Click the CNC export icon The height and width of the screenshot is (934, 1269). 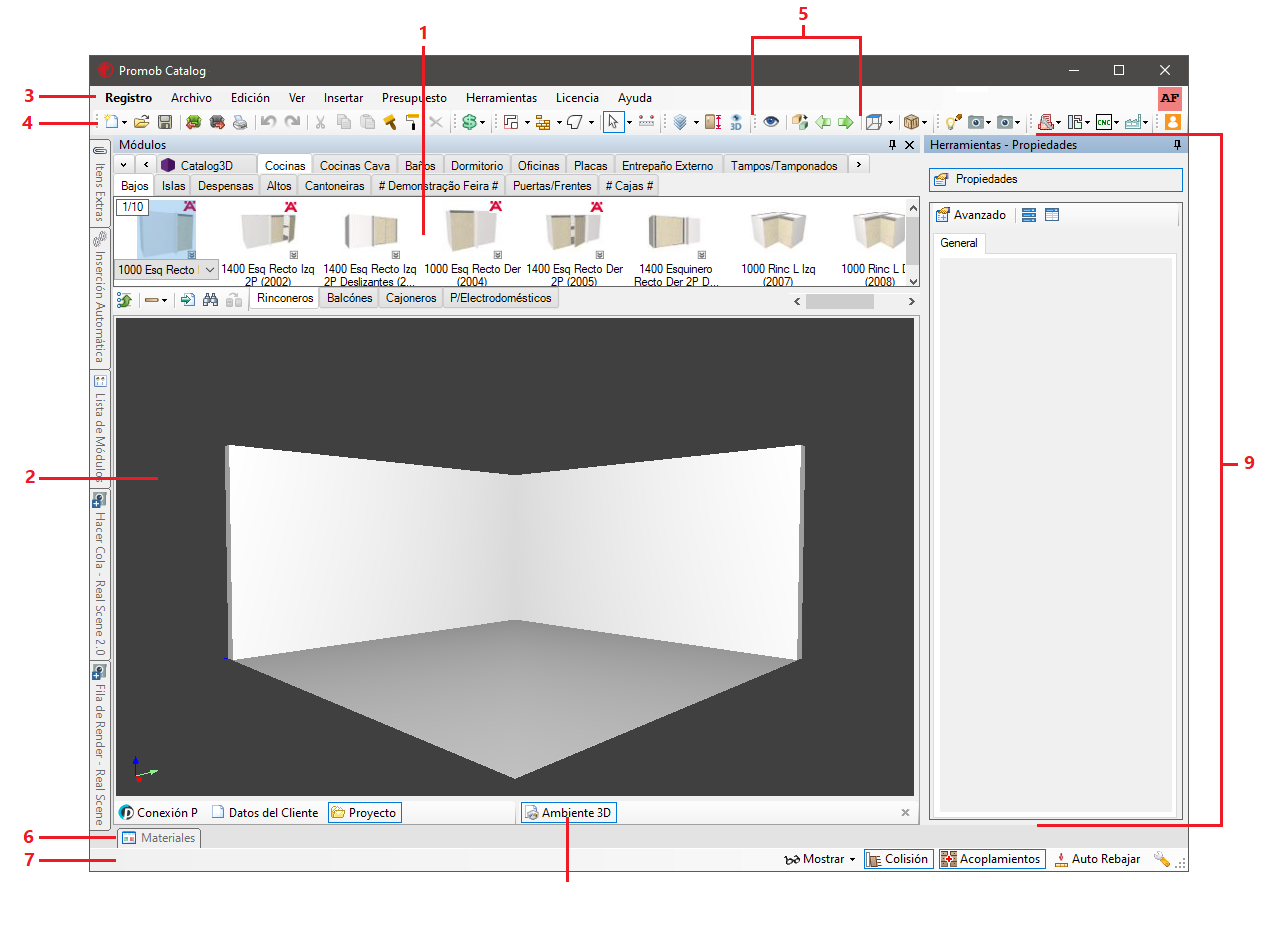[x=1104, y=122]
